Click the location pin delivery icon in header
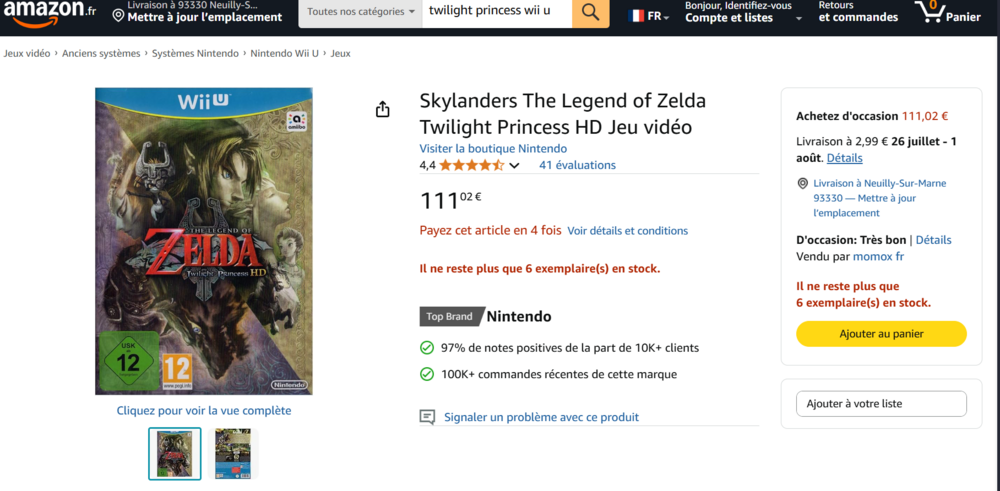This screenshot has width=1000, height=491. pos(118,15)
